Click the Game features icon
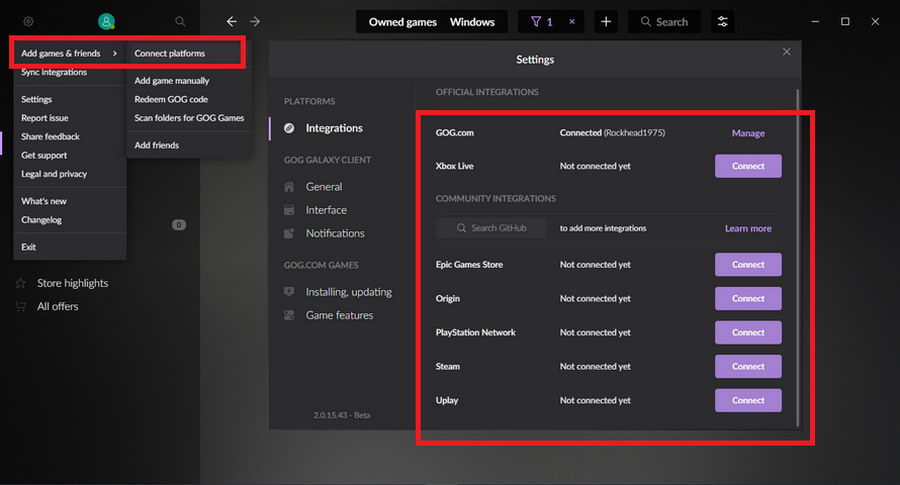Viewport: 900px width, 485px height. (289, 315)
